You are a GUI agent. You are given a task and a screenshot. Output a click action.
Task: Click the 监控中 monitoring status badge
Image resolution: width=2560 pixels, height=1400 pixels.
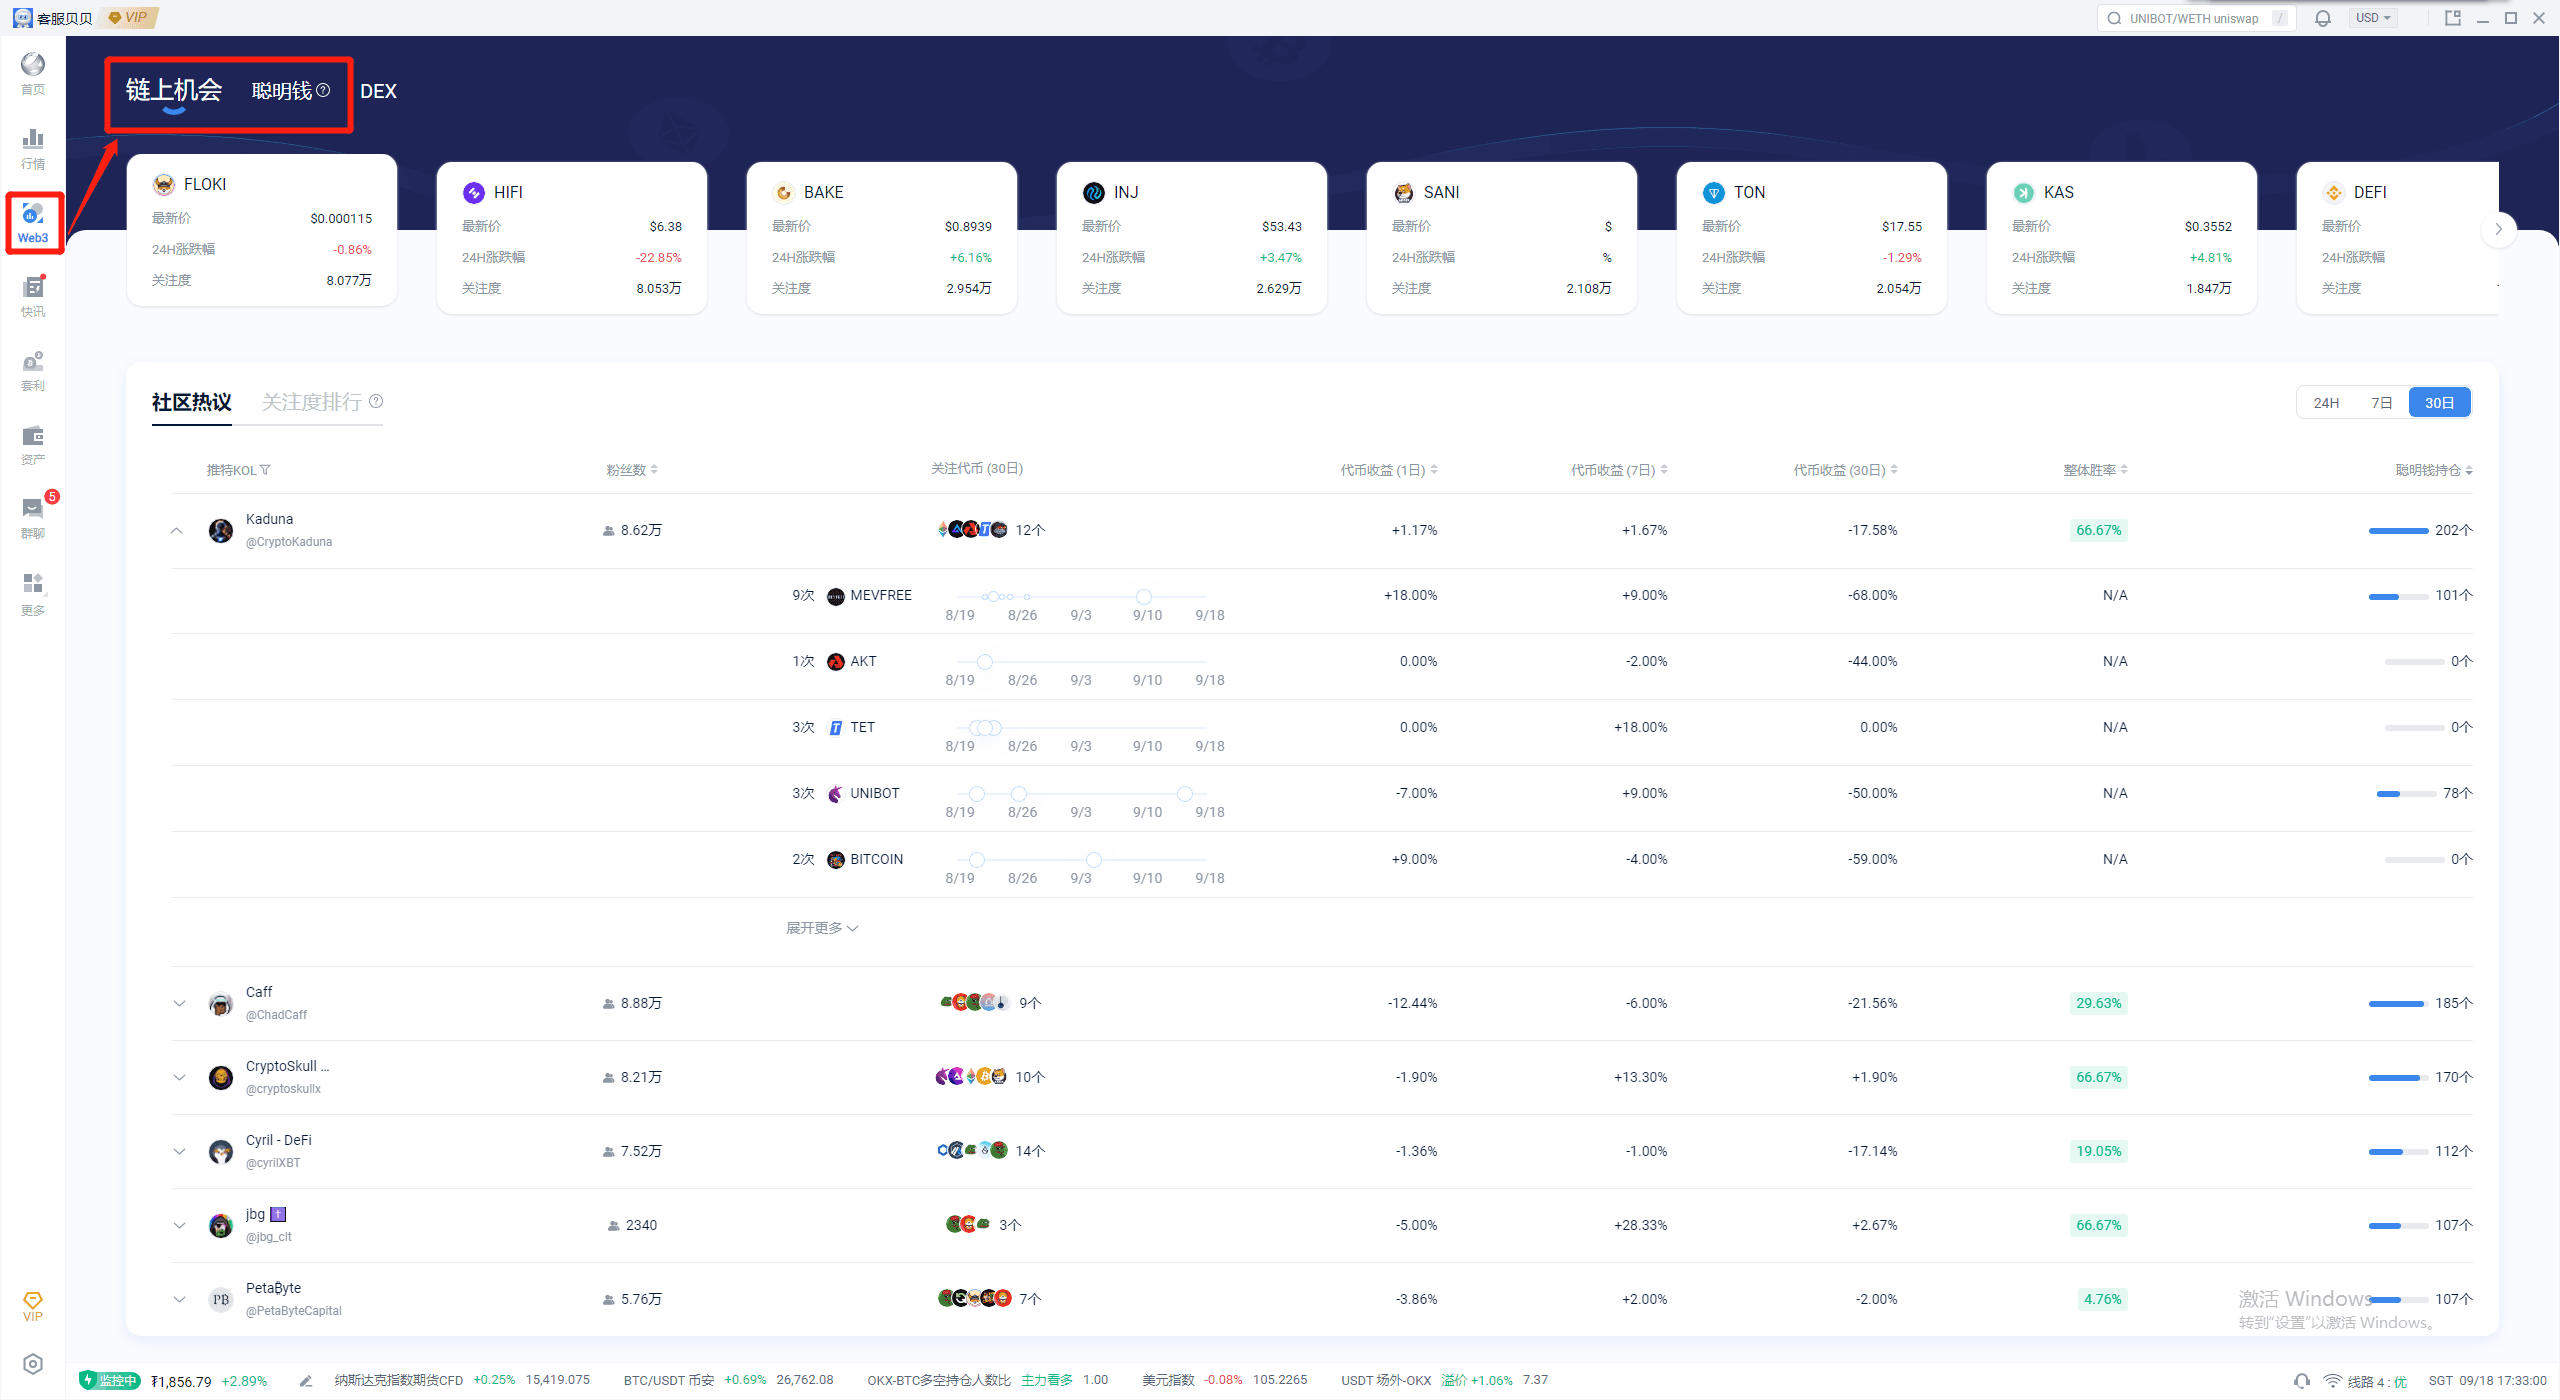(110, 1381)
